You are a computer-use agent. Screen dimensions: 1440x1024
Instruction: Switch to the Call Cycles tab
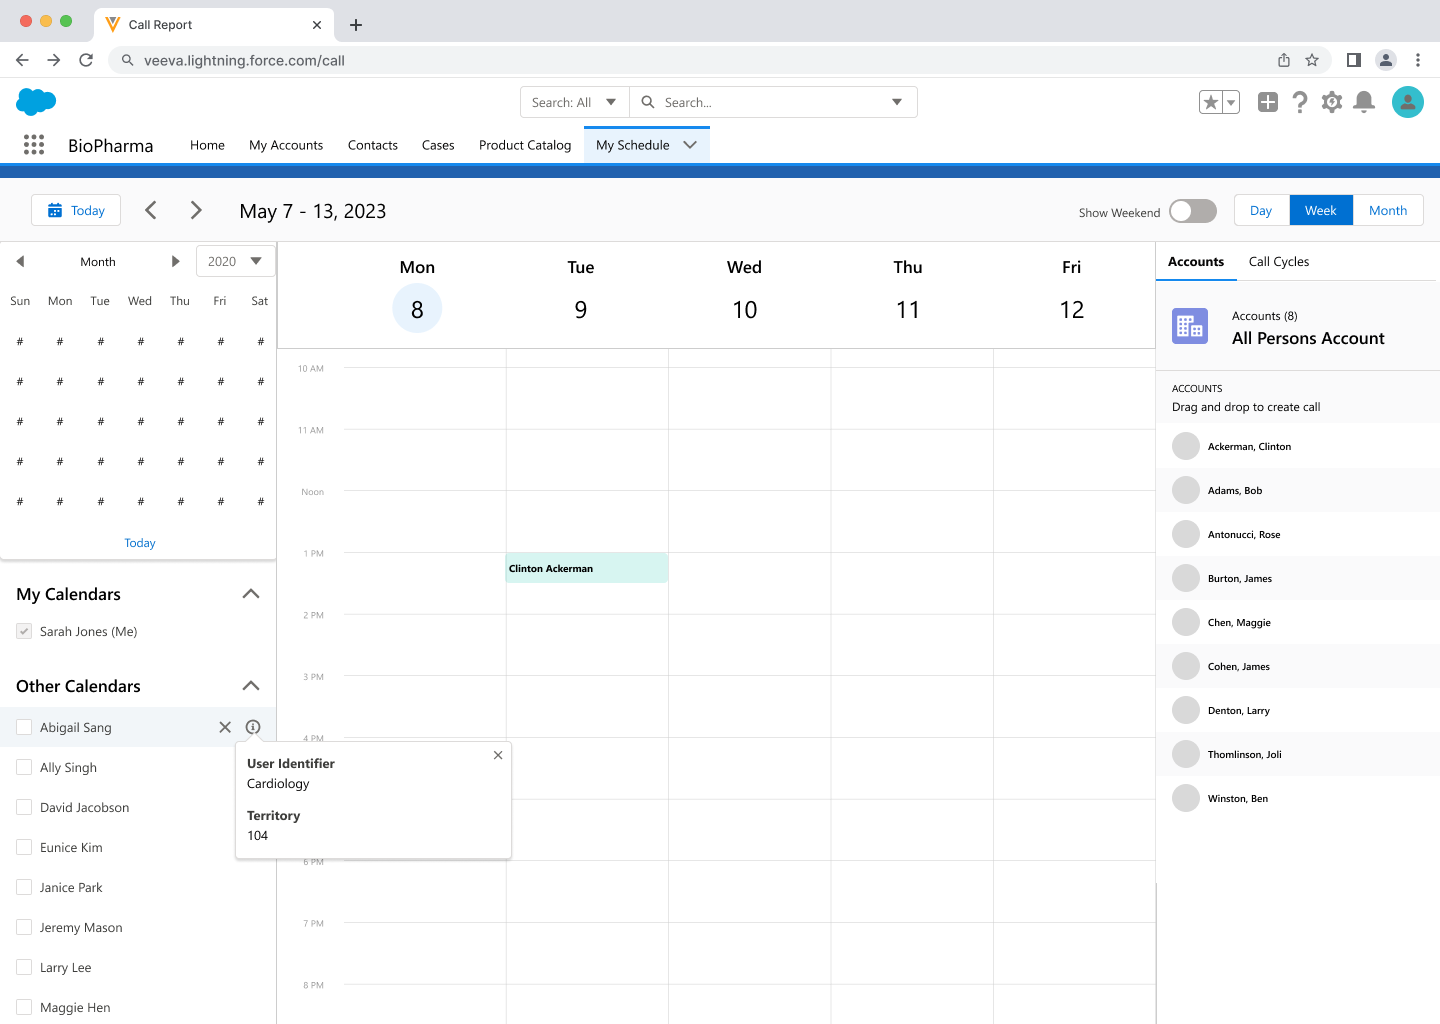point(1278,261)
